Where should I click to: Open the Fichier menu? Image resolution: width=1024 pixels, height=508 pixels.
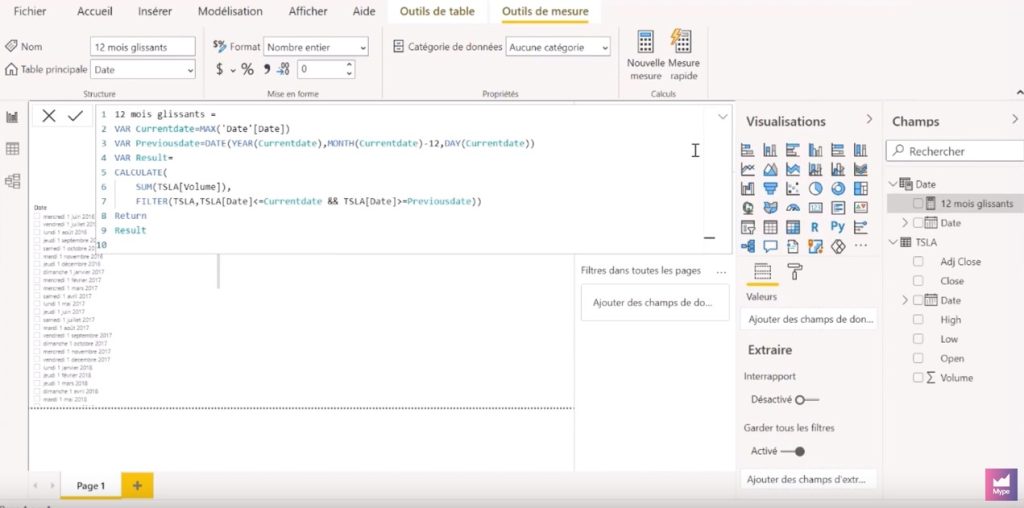pyautogui.click(x=30, y=11)
